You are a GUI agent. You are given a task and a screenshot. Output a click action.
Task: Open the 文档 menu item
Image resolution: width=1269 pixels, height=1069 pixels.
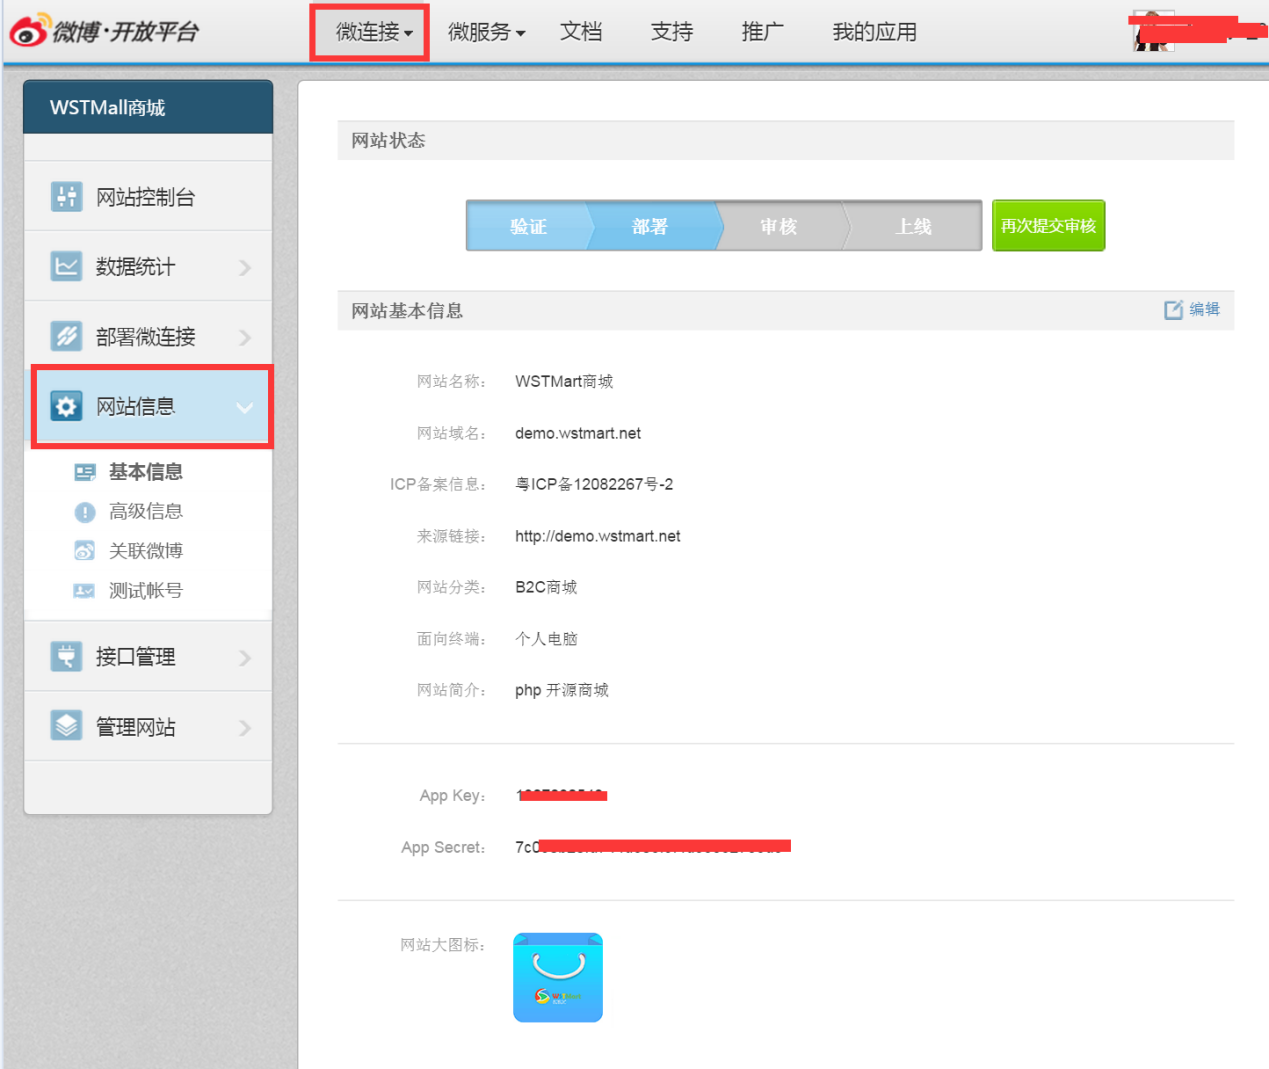[x=581, y=32]
